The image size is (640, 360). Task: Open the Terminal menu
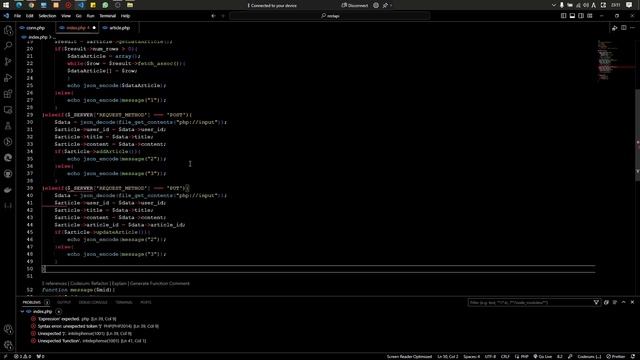click(108, 16)
